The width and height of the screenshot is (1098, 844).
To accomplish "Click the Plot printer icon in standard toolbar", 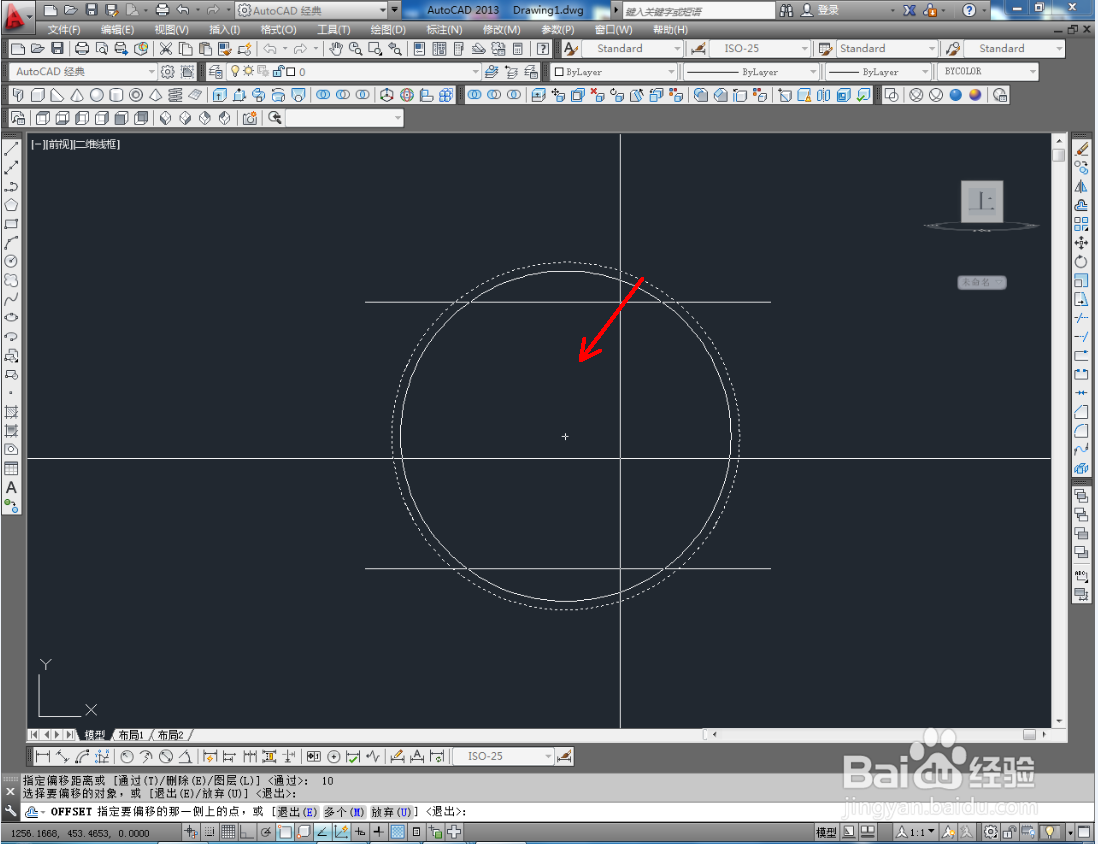I will [82, 48].
